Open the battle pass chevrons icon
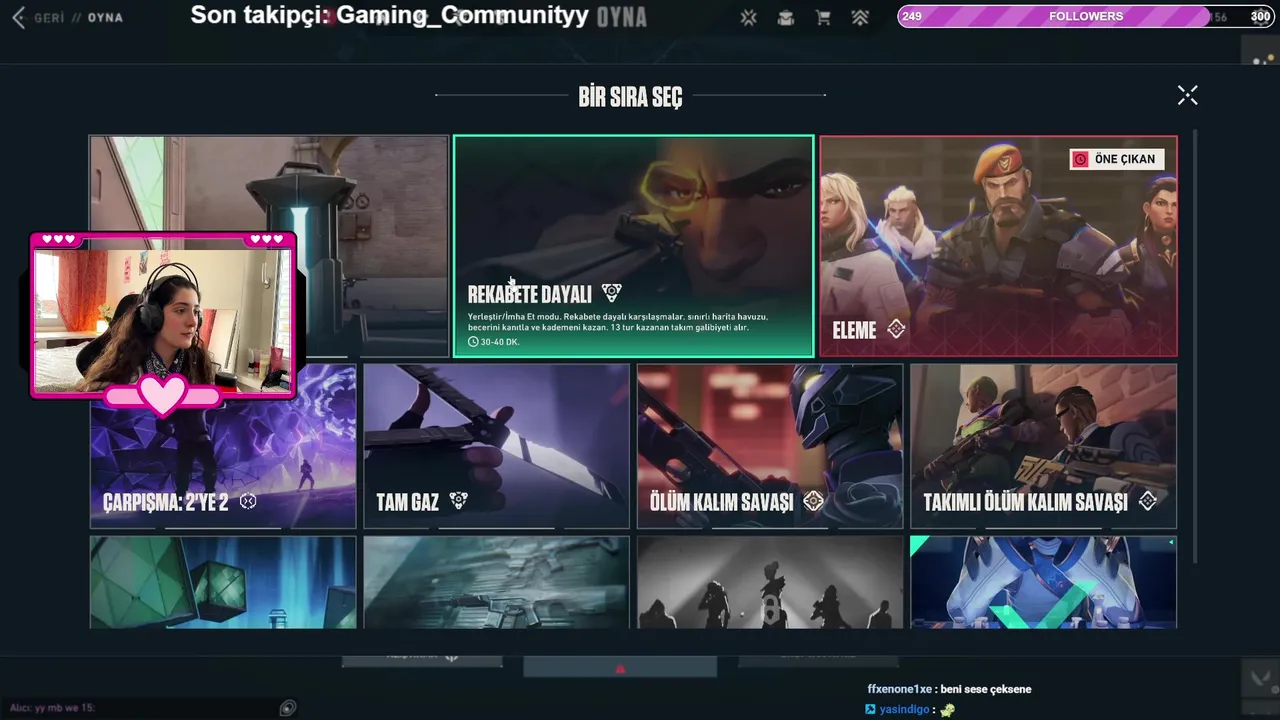Screen dimensions: 1280x720 [x=860, y=18]
